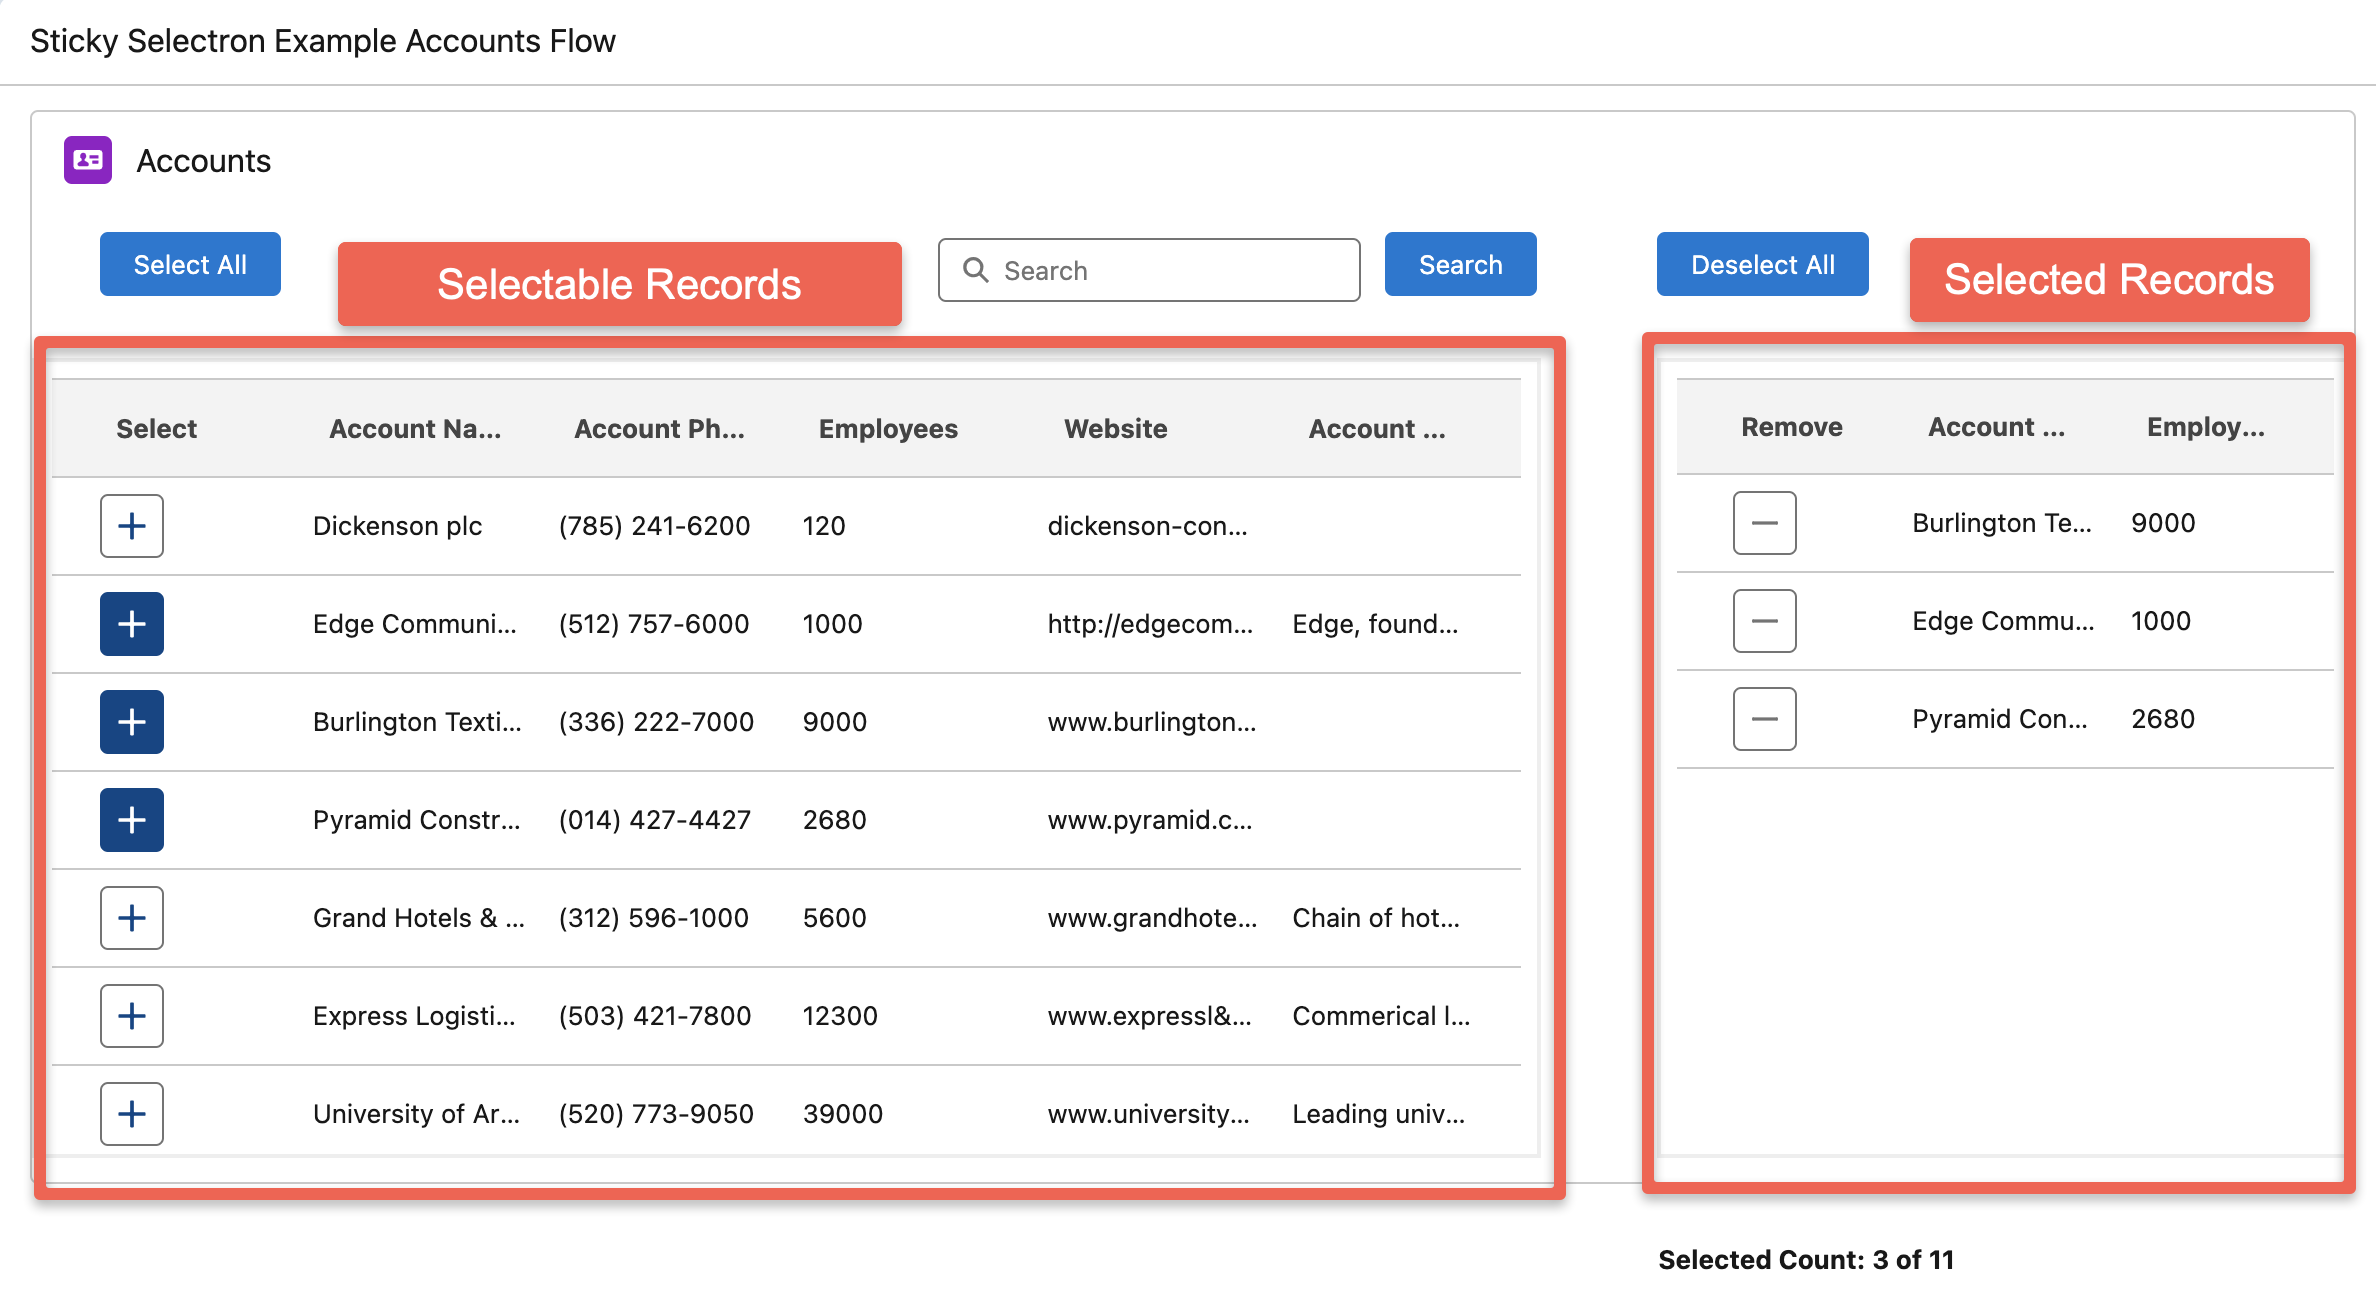Toggle the selected plus for Pyramid Construction
The height and width of the screenshot is (1294, 2376).
tap(132, 820)
